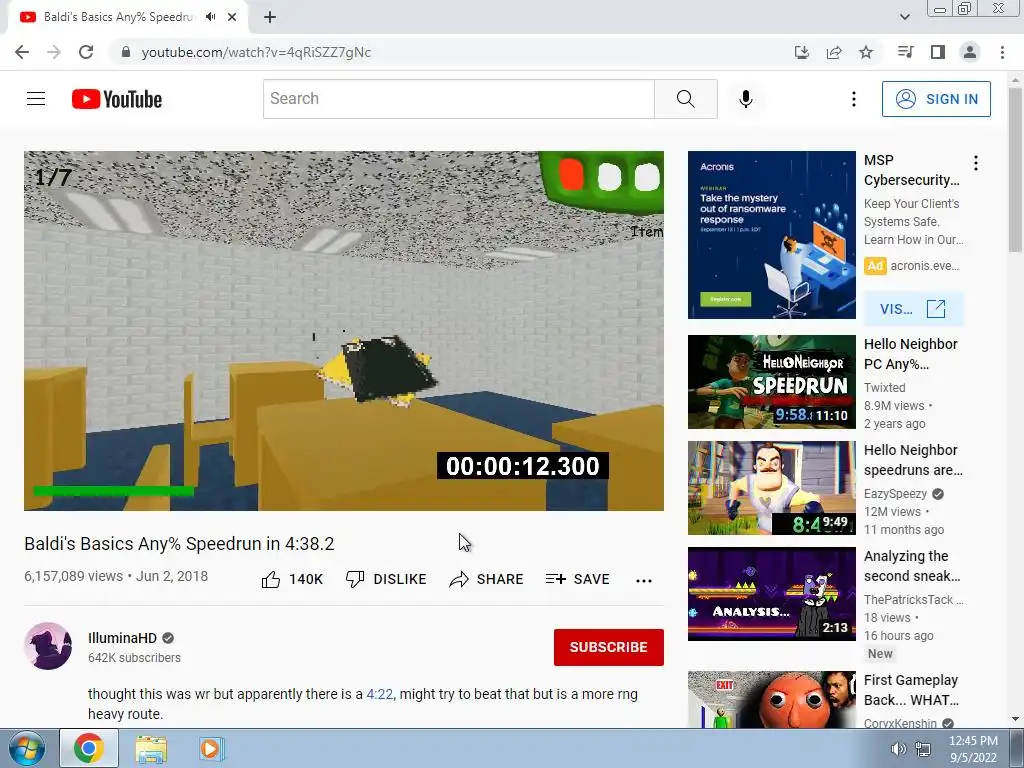
Task: Subscribe to IlluminaHD
Action: [x=609, y=647]
